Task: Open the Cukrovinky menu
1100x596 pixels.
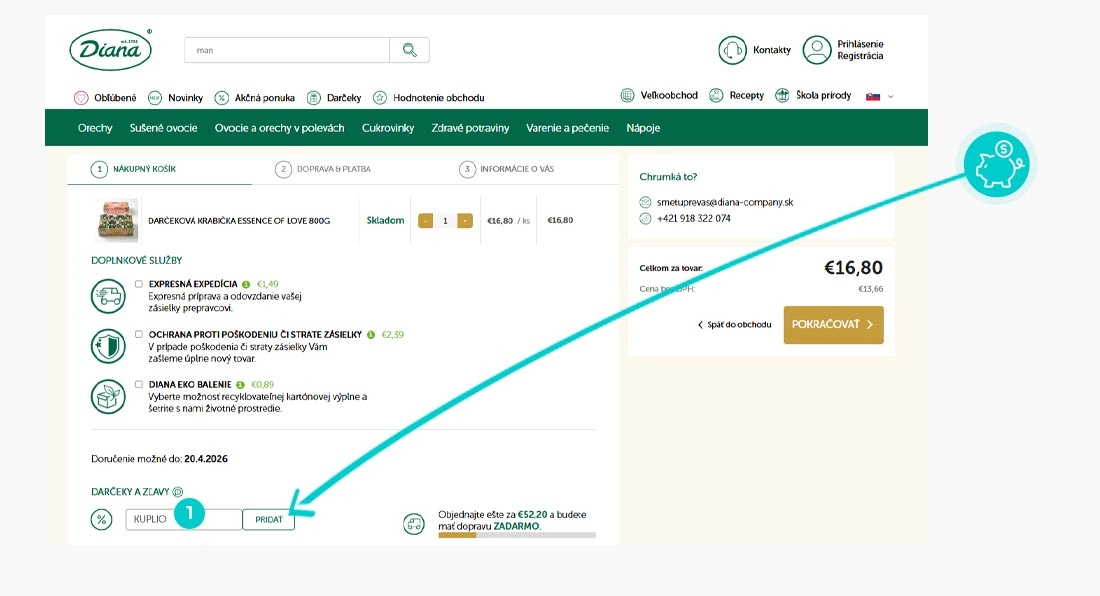Action: coord(388,128)
